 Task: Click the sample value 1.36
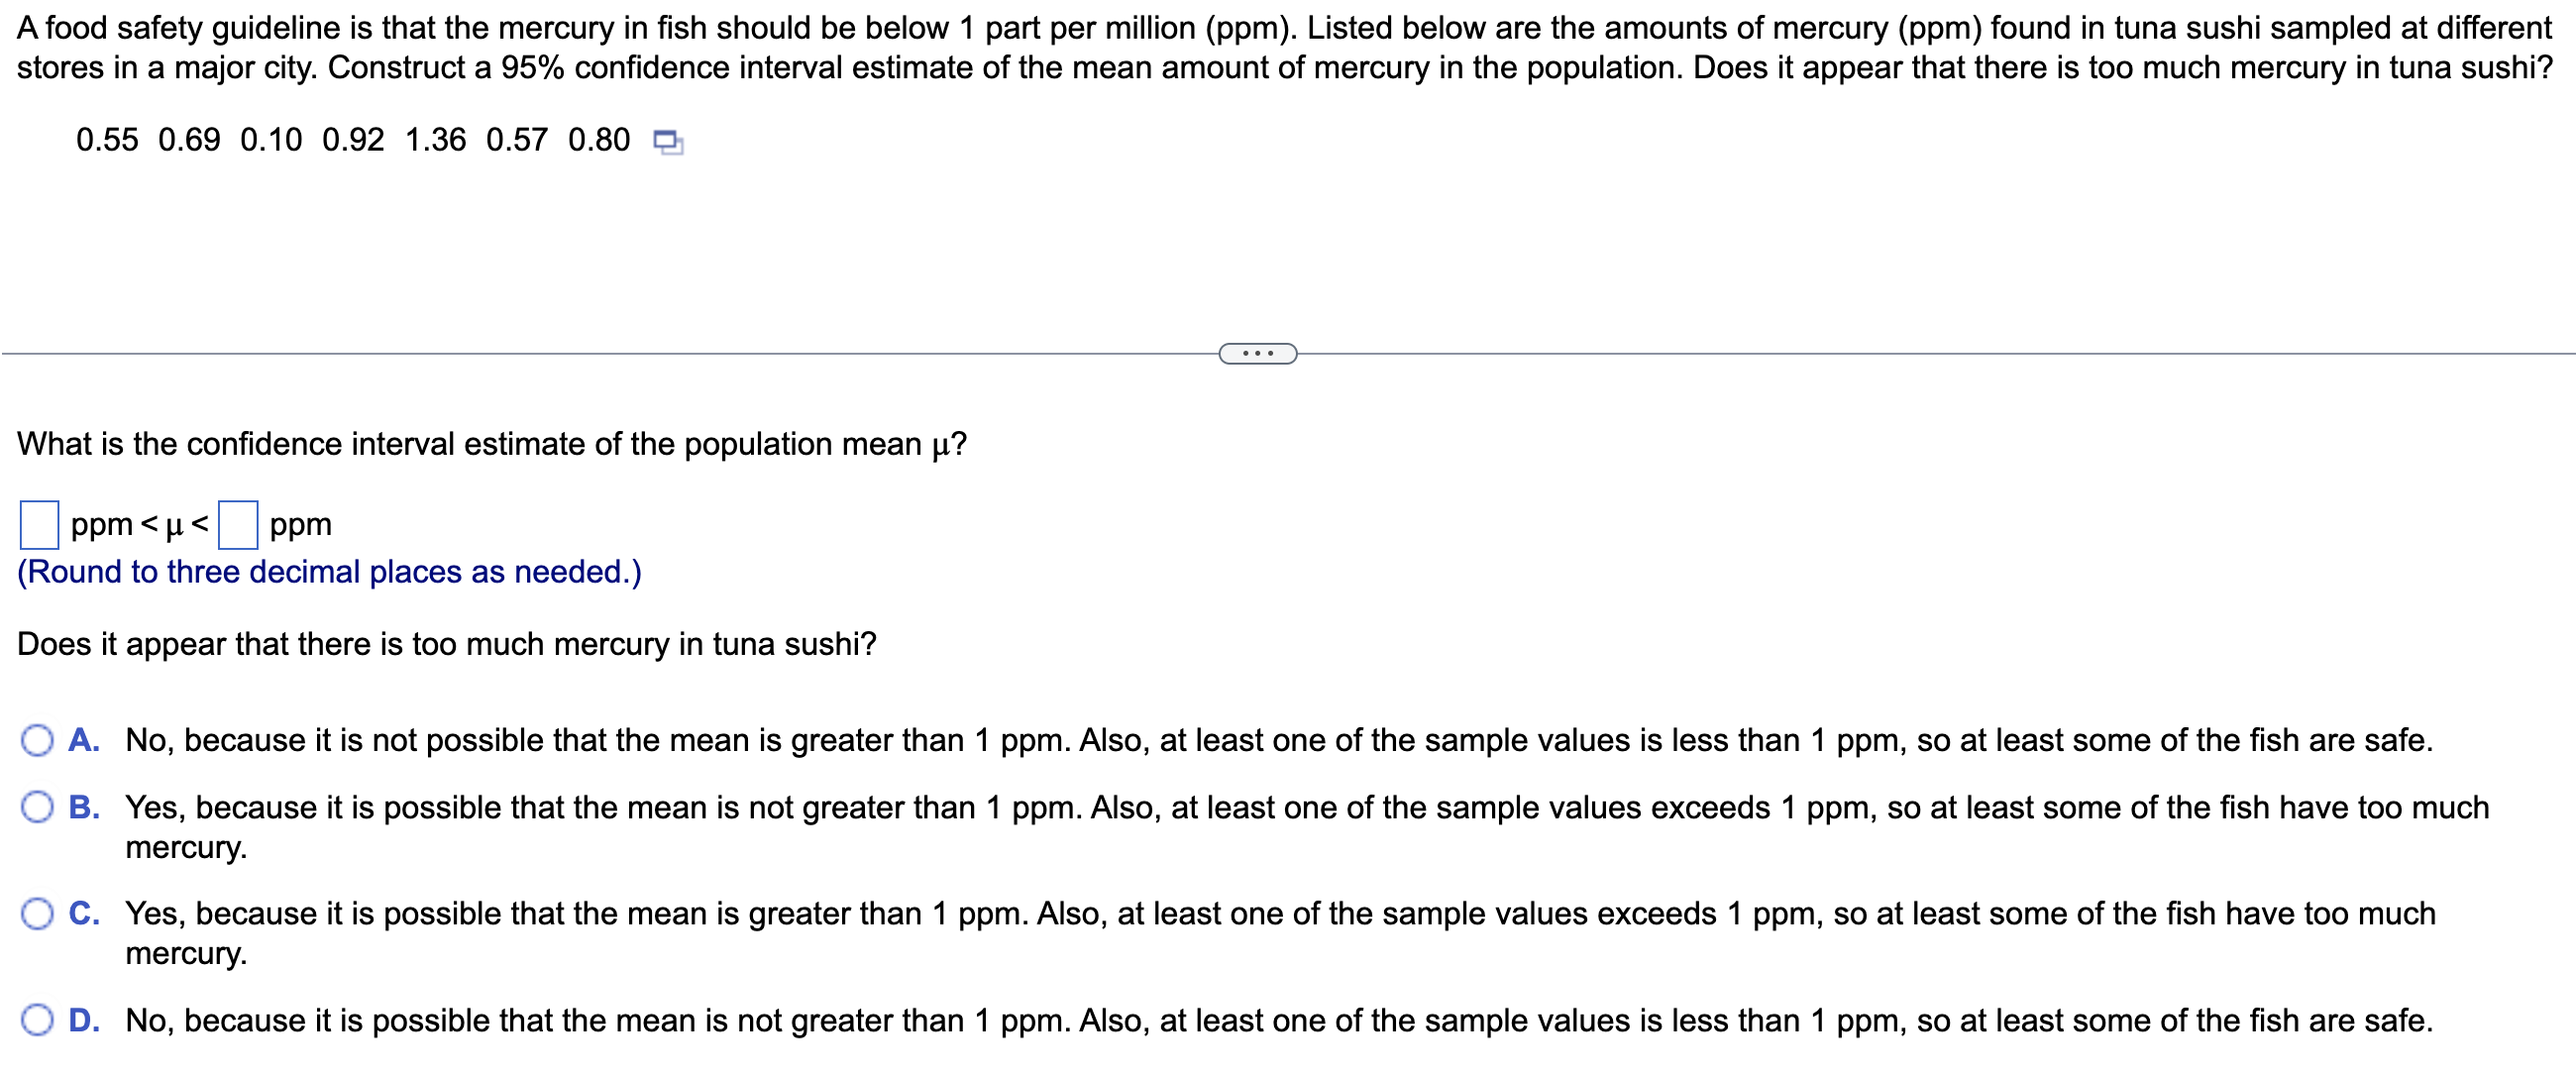pos(435,140)
